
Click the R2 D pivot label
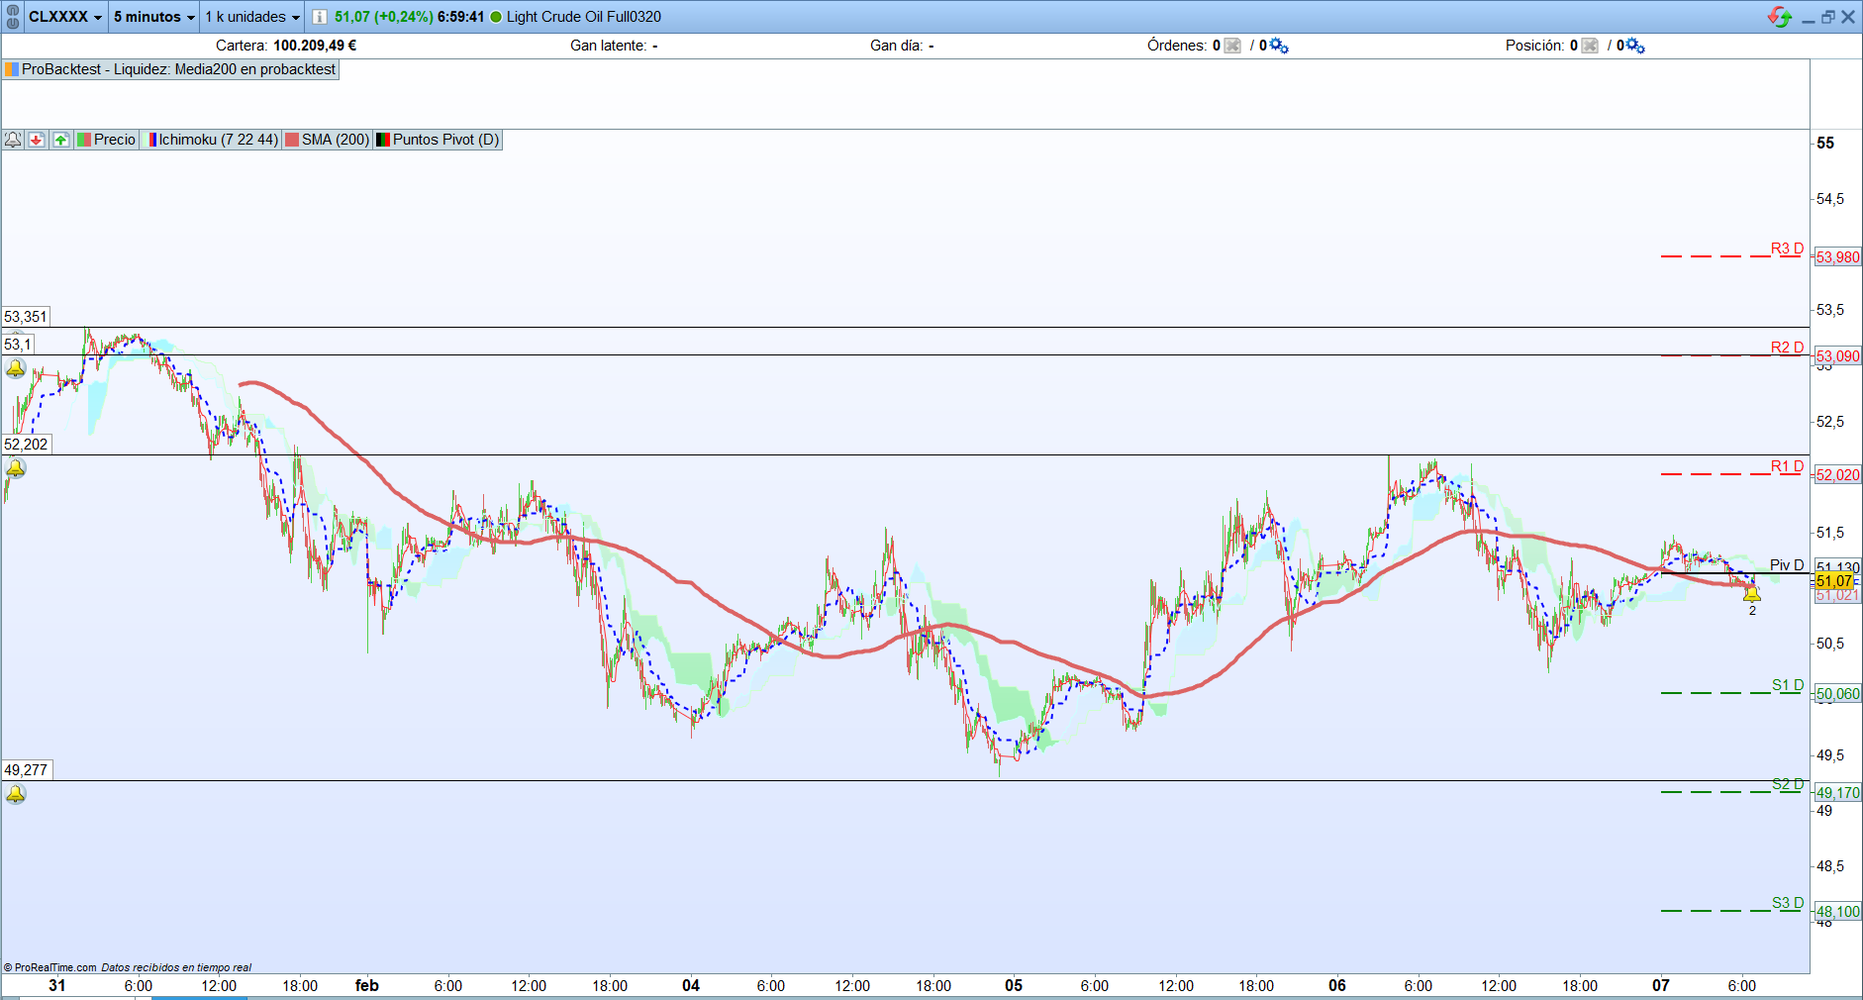click(x=1787, y=347)
